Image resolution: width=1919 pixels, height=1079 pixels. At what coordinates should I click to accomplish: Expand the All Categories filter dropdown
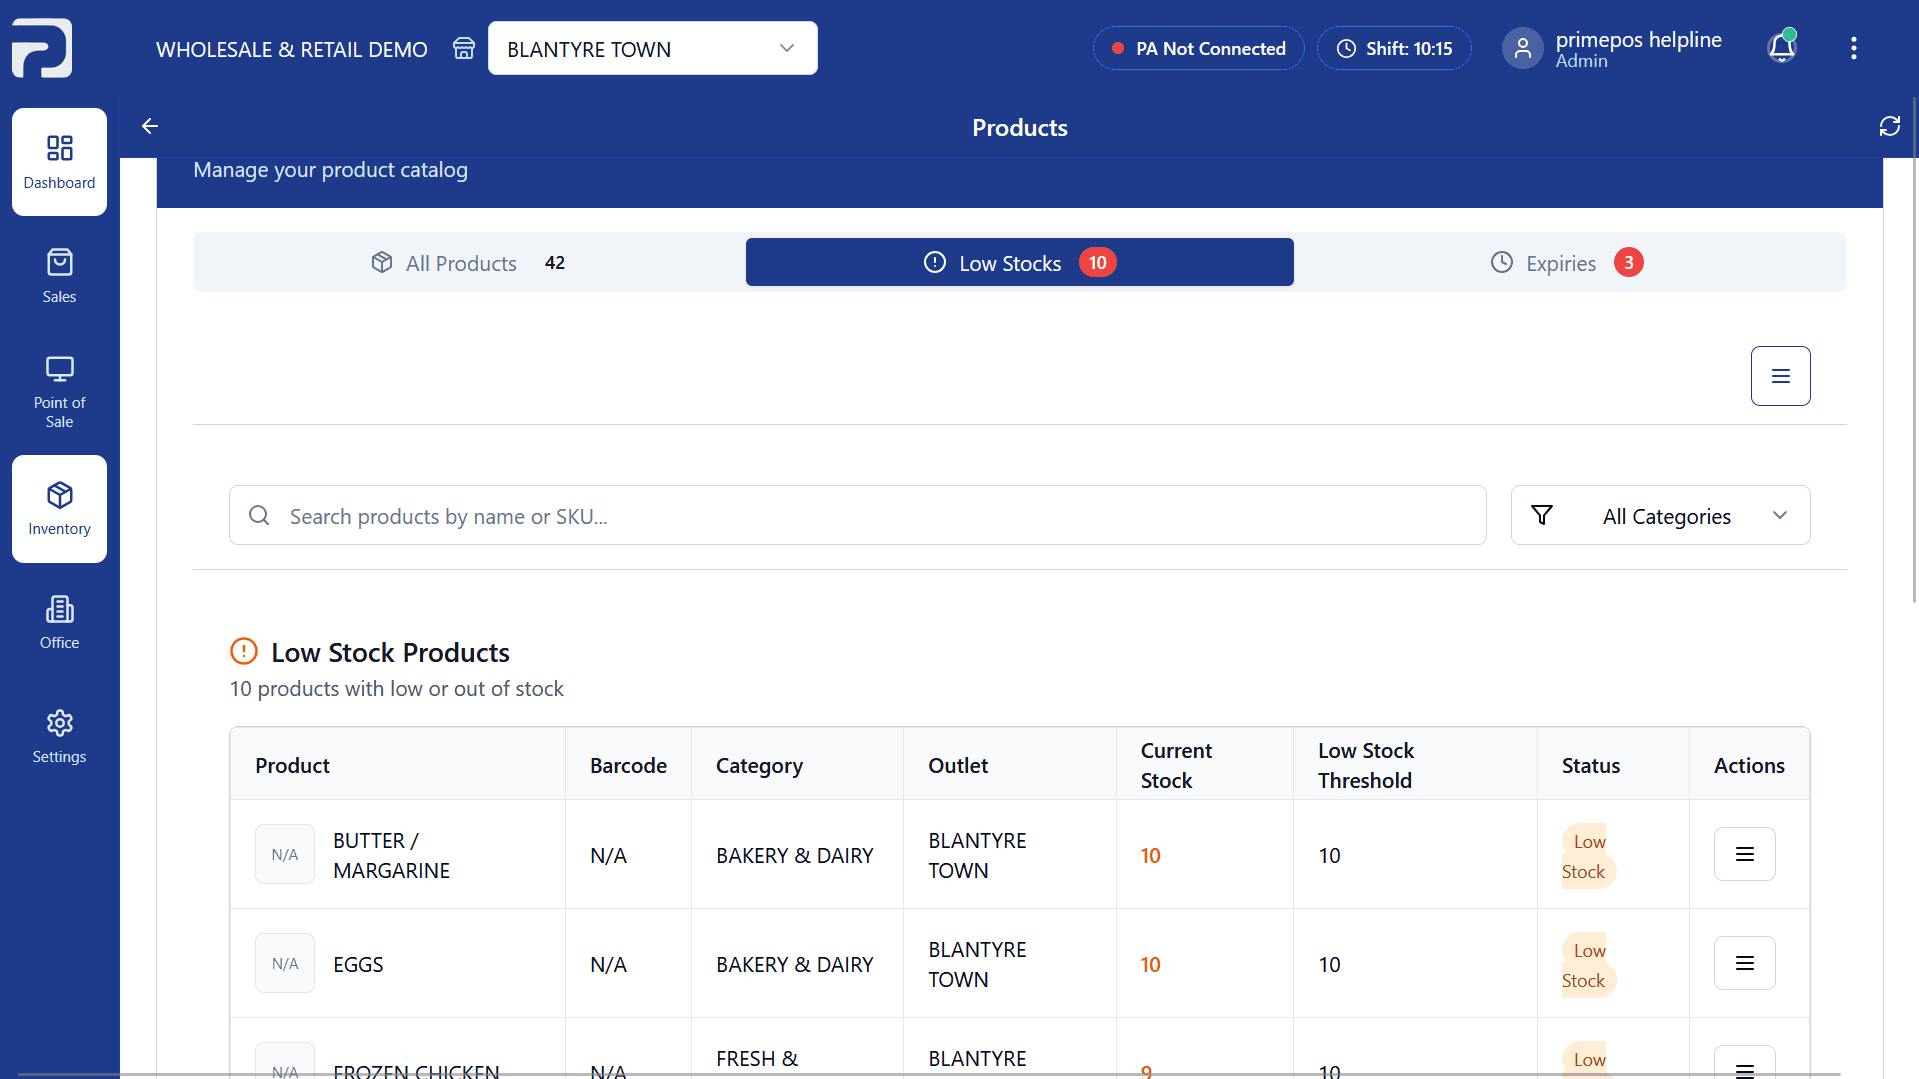point(1660,515)
